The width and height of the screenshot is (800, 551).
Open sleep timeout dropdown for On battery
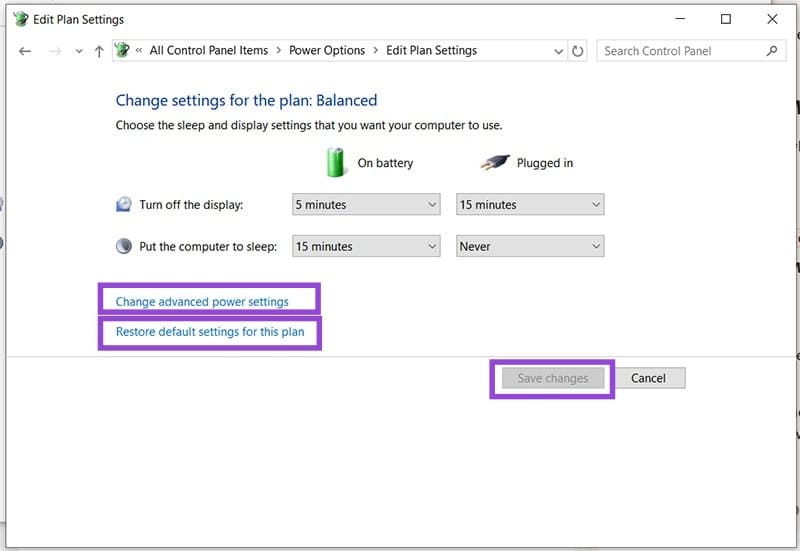pyautogui.click(x=366, y=246)
